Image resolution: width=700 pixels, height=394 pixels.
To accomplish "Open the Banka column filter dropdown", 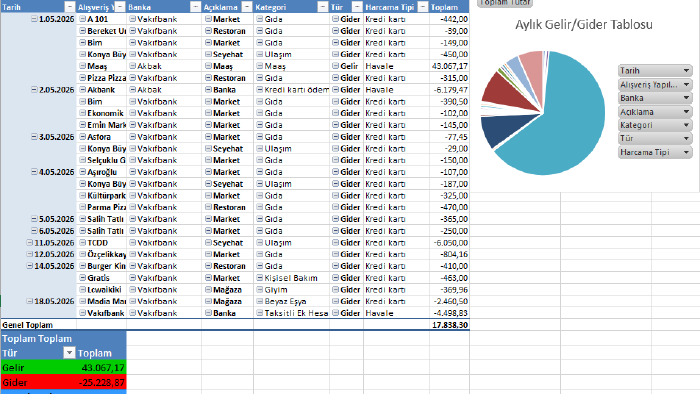I will [195, 7].
